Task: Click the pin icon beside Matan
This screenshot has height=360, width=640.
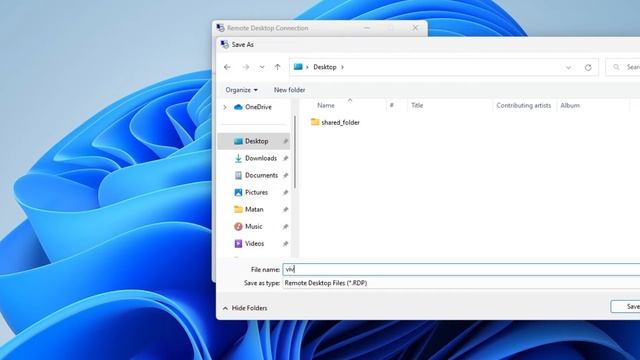Action: (285, 210)
